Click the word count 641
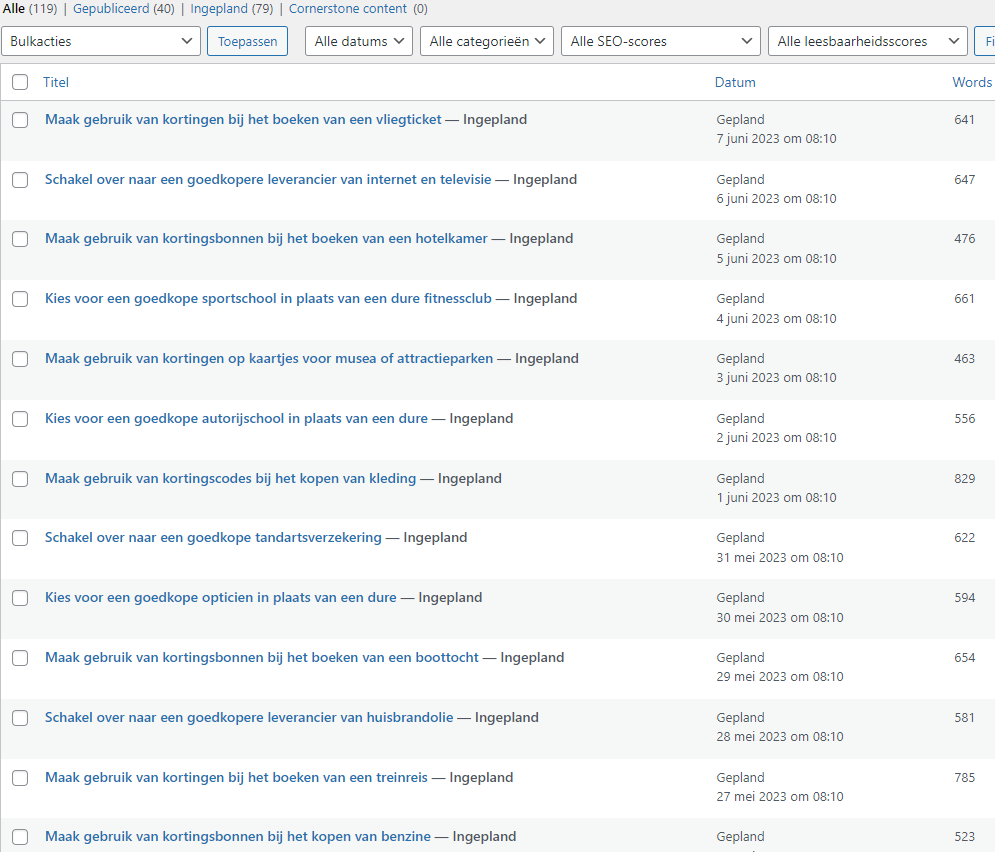Screen dimensions: 995x852 [964, 119]
